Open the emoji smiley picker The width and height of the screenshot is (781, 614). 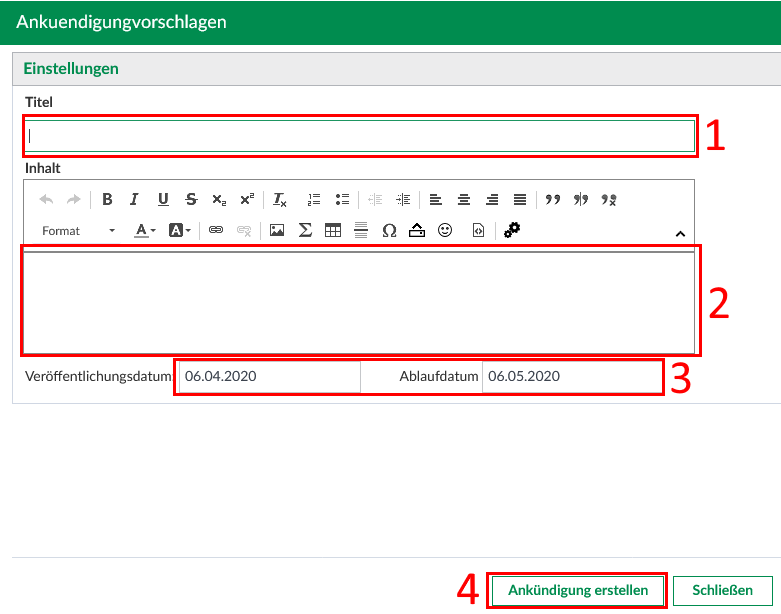[445, 230]
